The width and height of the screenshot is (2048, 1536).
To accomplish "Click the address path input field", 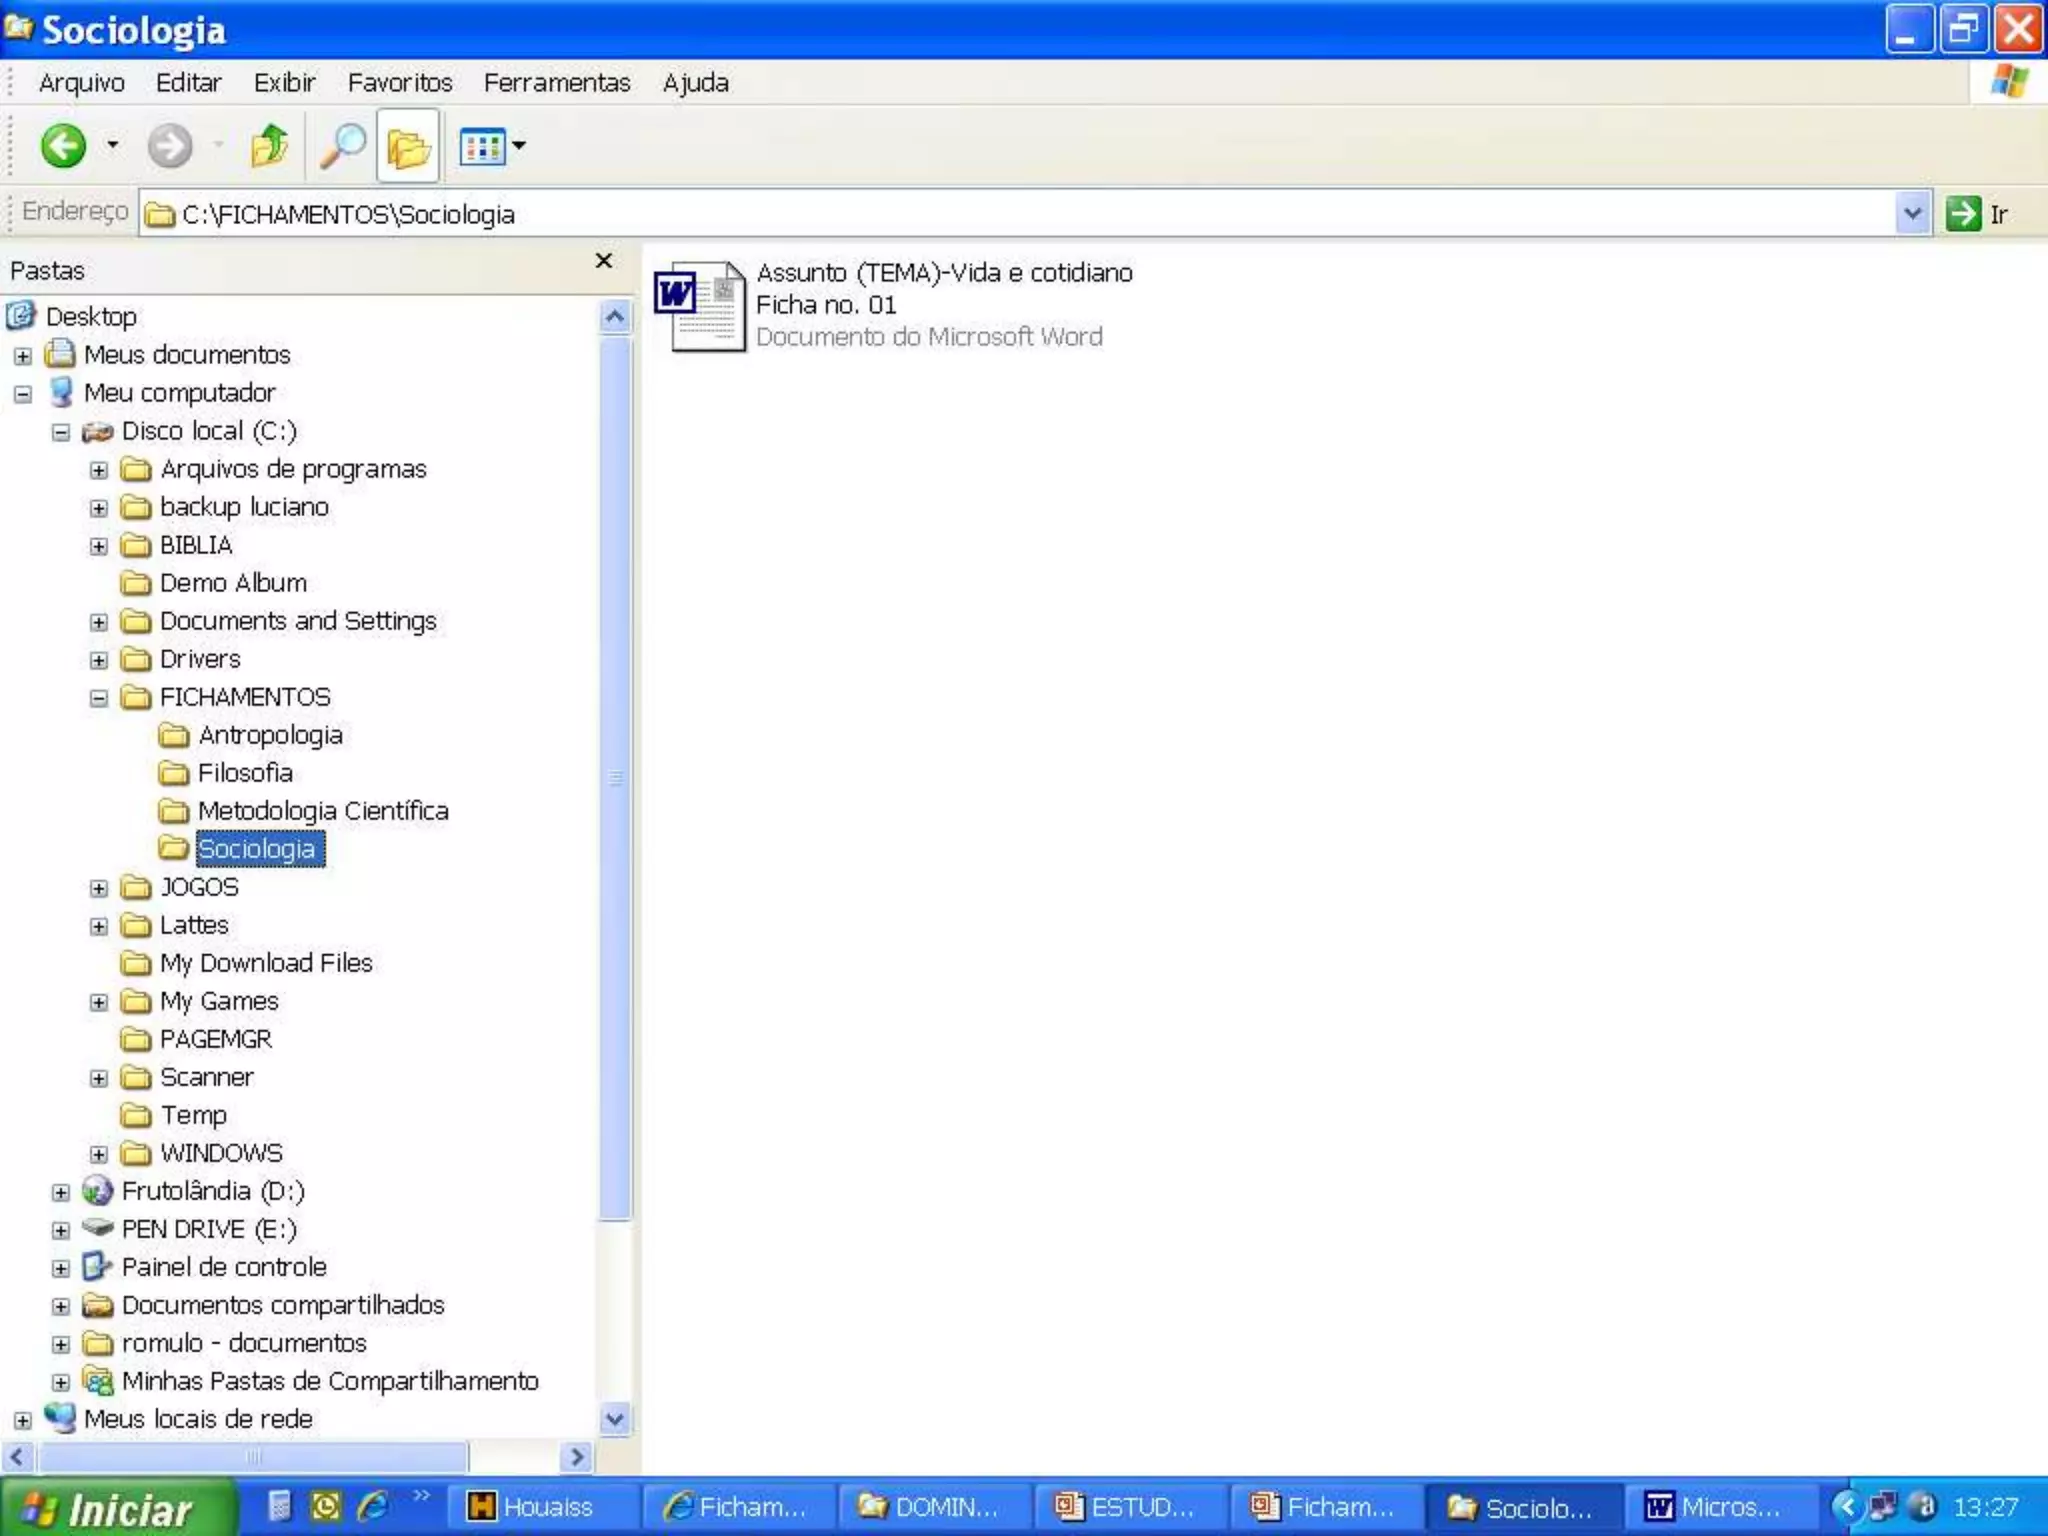I will pyautogui.click(x=1000, y=214).
